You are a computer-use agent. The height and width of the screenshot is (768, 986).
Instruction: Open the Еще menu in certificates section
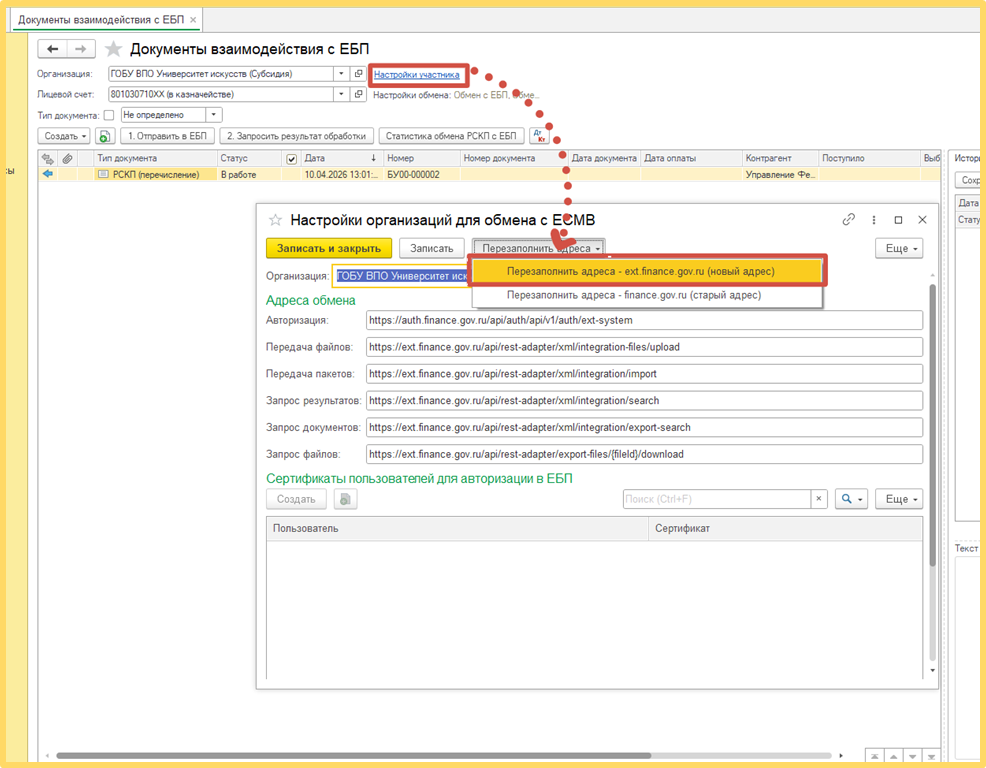point(899,499)
